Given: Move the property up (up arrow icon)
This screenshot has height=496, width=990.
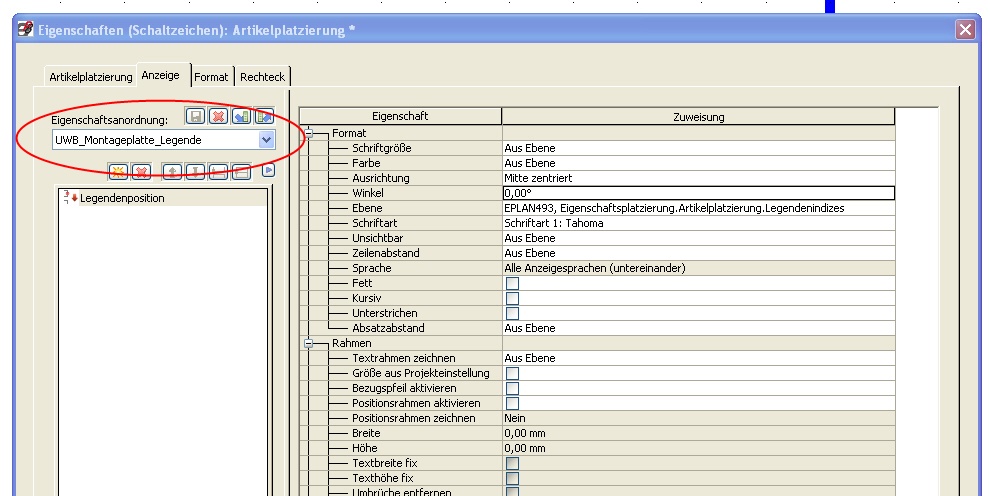Looking at the screenshot, I should pos(172,172).
